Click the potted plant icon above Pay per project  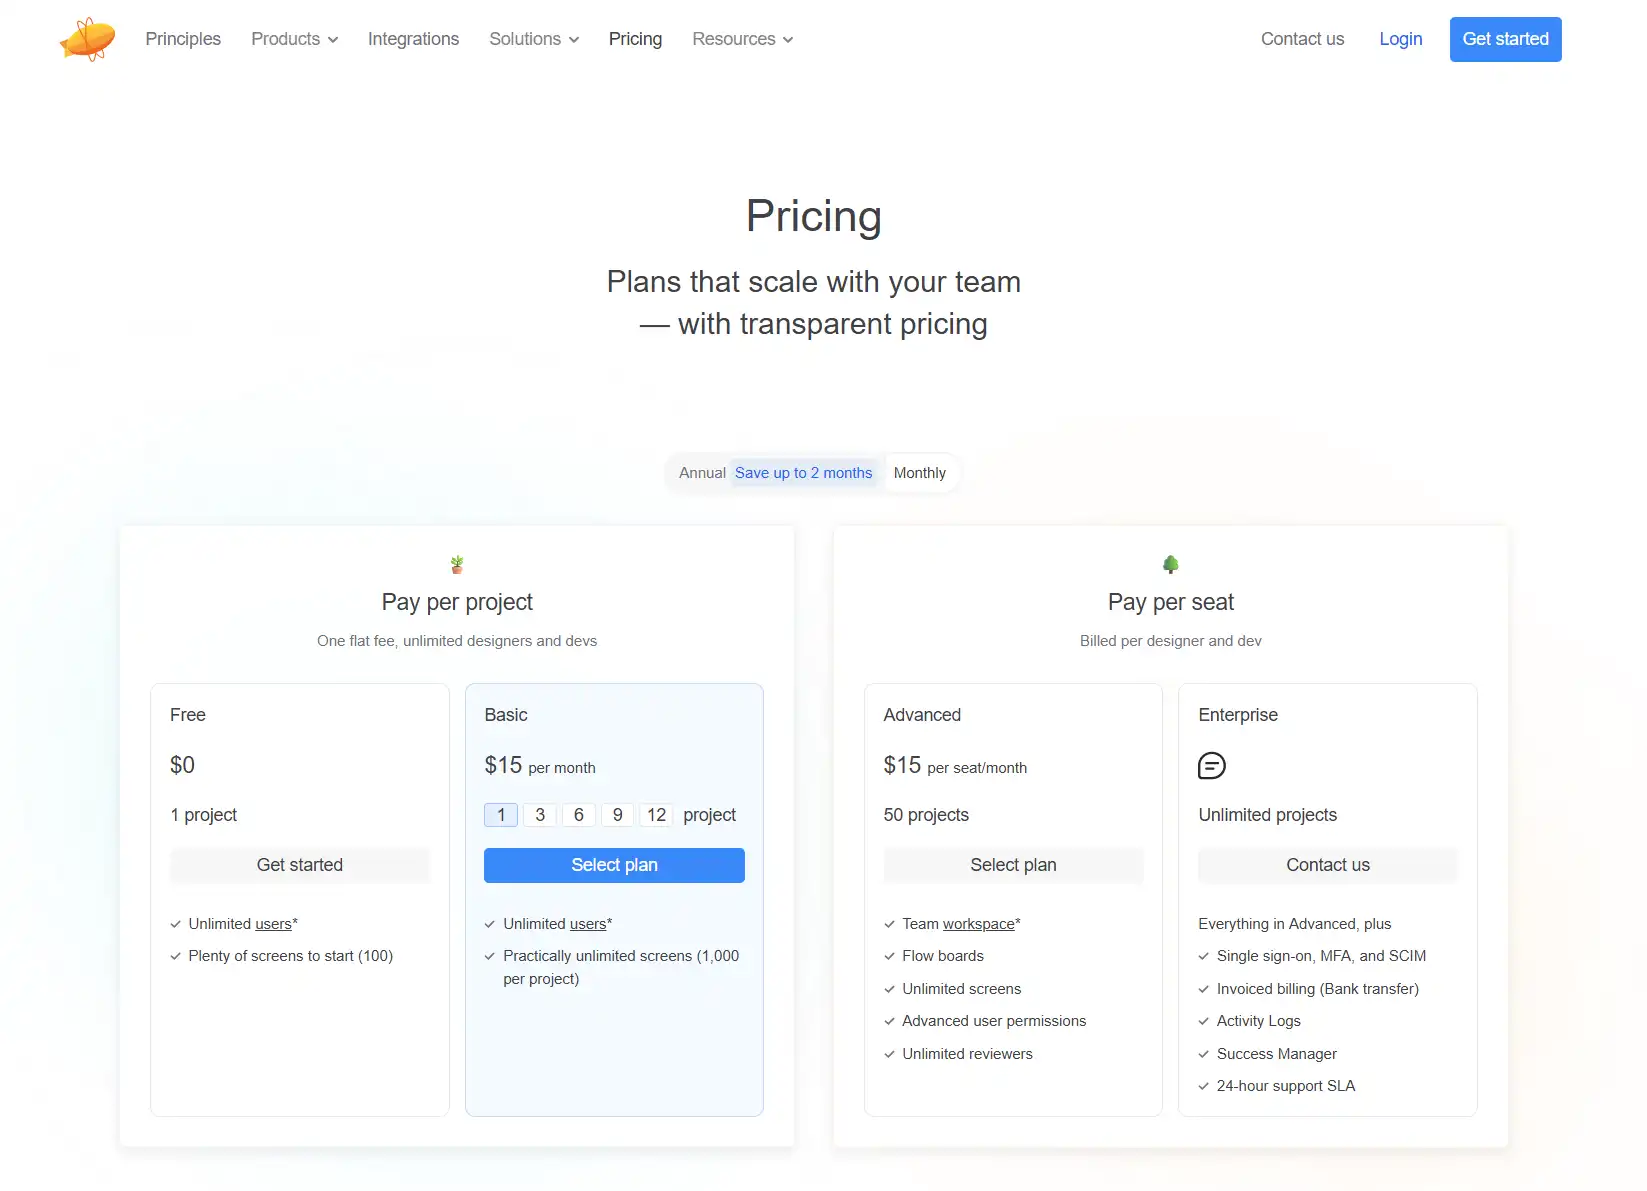click(x=457, y=564)
